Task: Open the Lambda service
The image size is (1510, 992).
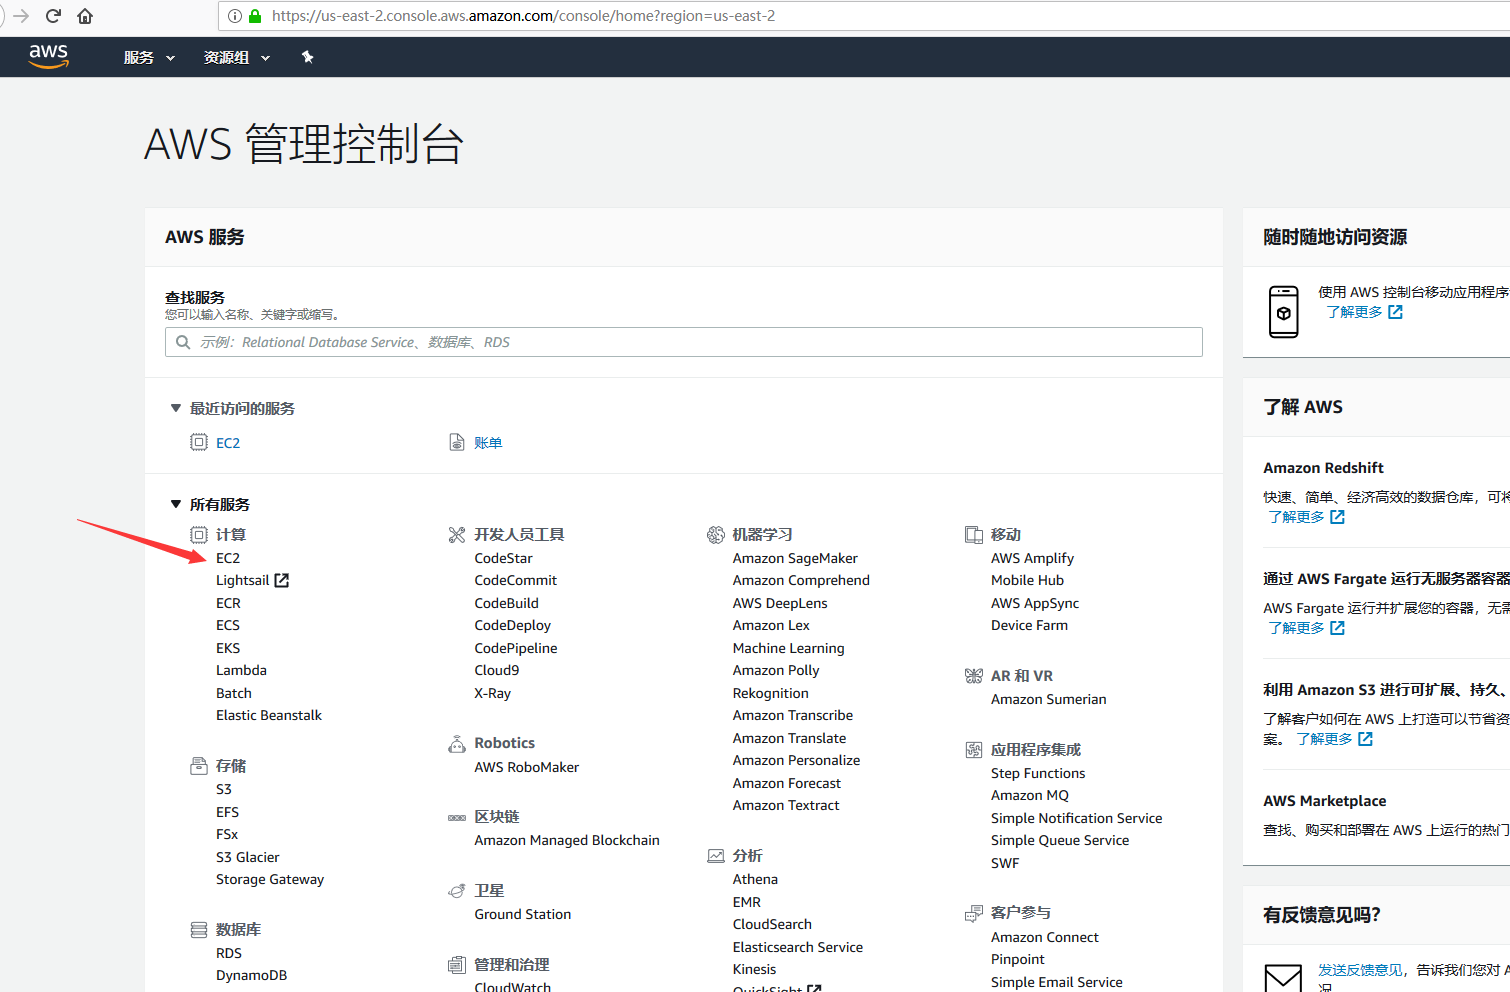Action: point(241,670)
